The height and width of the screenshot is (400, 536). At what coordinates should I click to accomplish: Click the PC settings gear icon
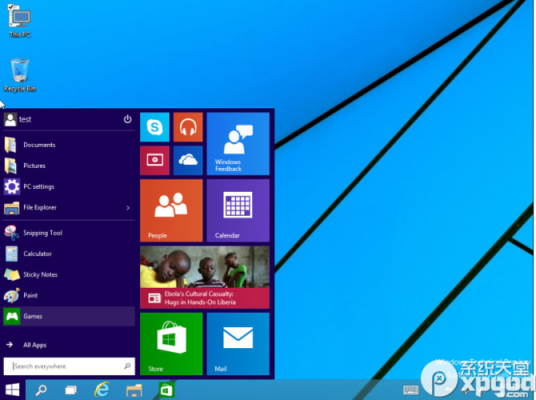[x=12, y=187]
